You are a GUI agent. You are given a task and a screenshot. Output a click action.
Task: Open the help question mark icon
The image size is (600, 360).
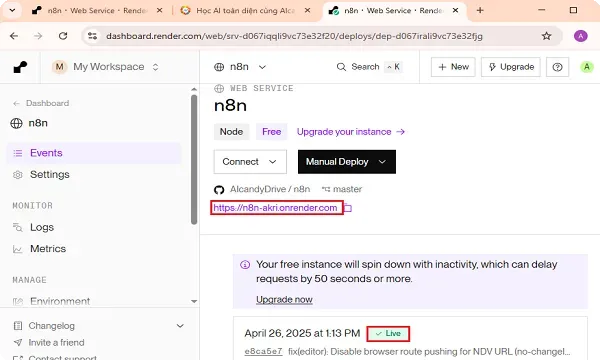click(x=558, y=67)
